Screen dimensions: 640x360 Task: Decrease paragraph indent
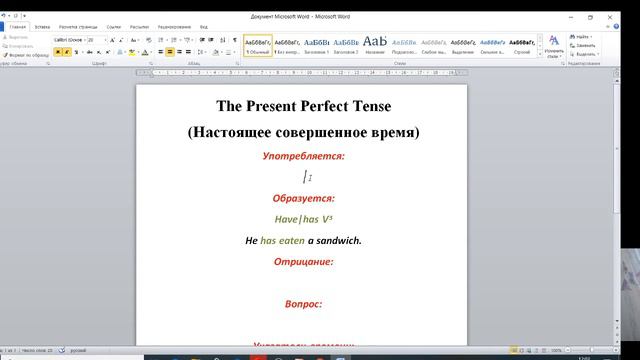coord(202,40)
